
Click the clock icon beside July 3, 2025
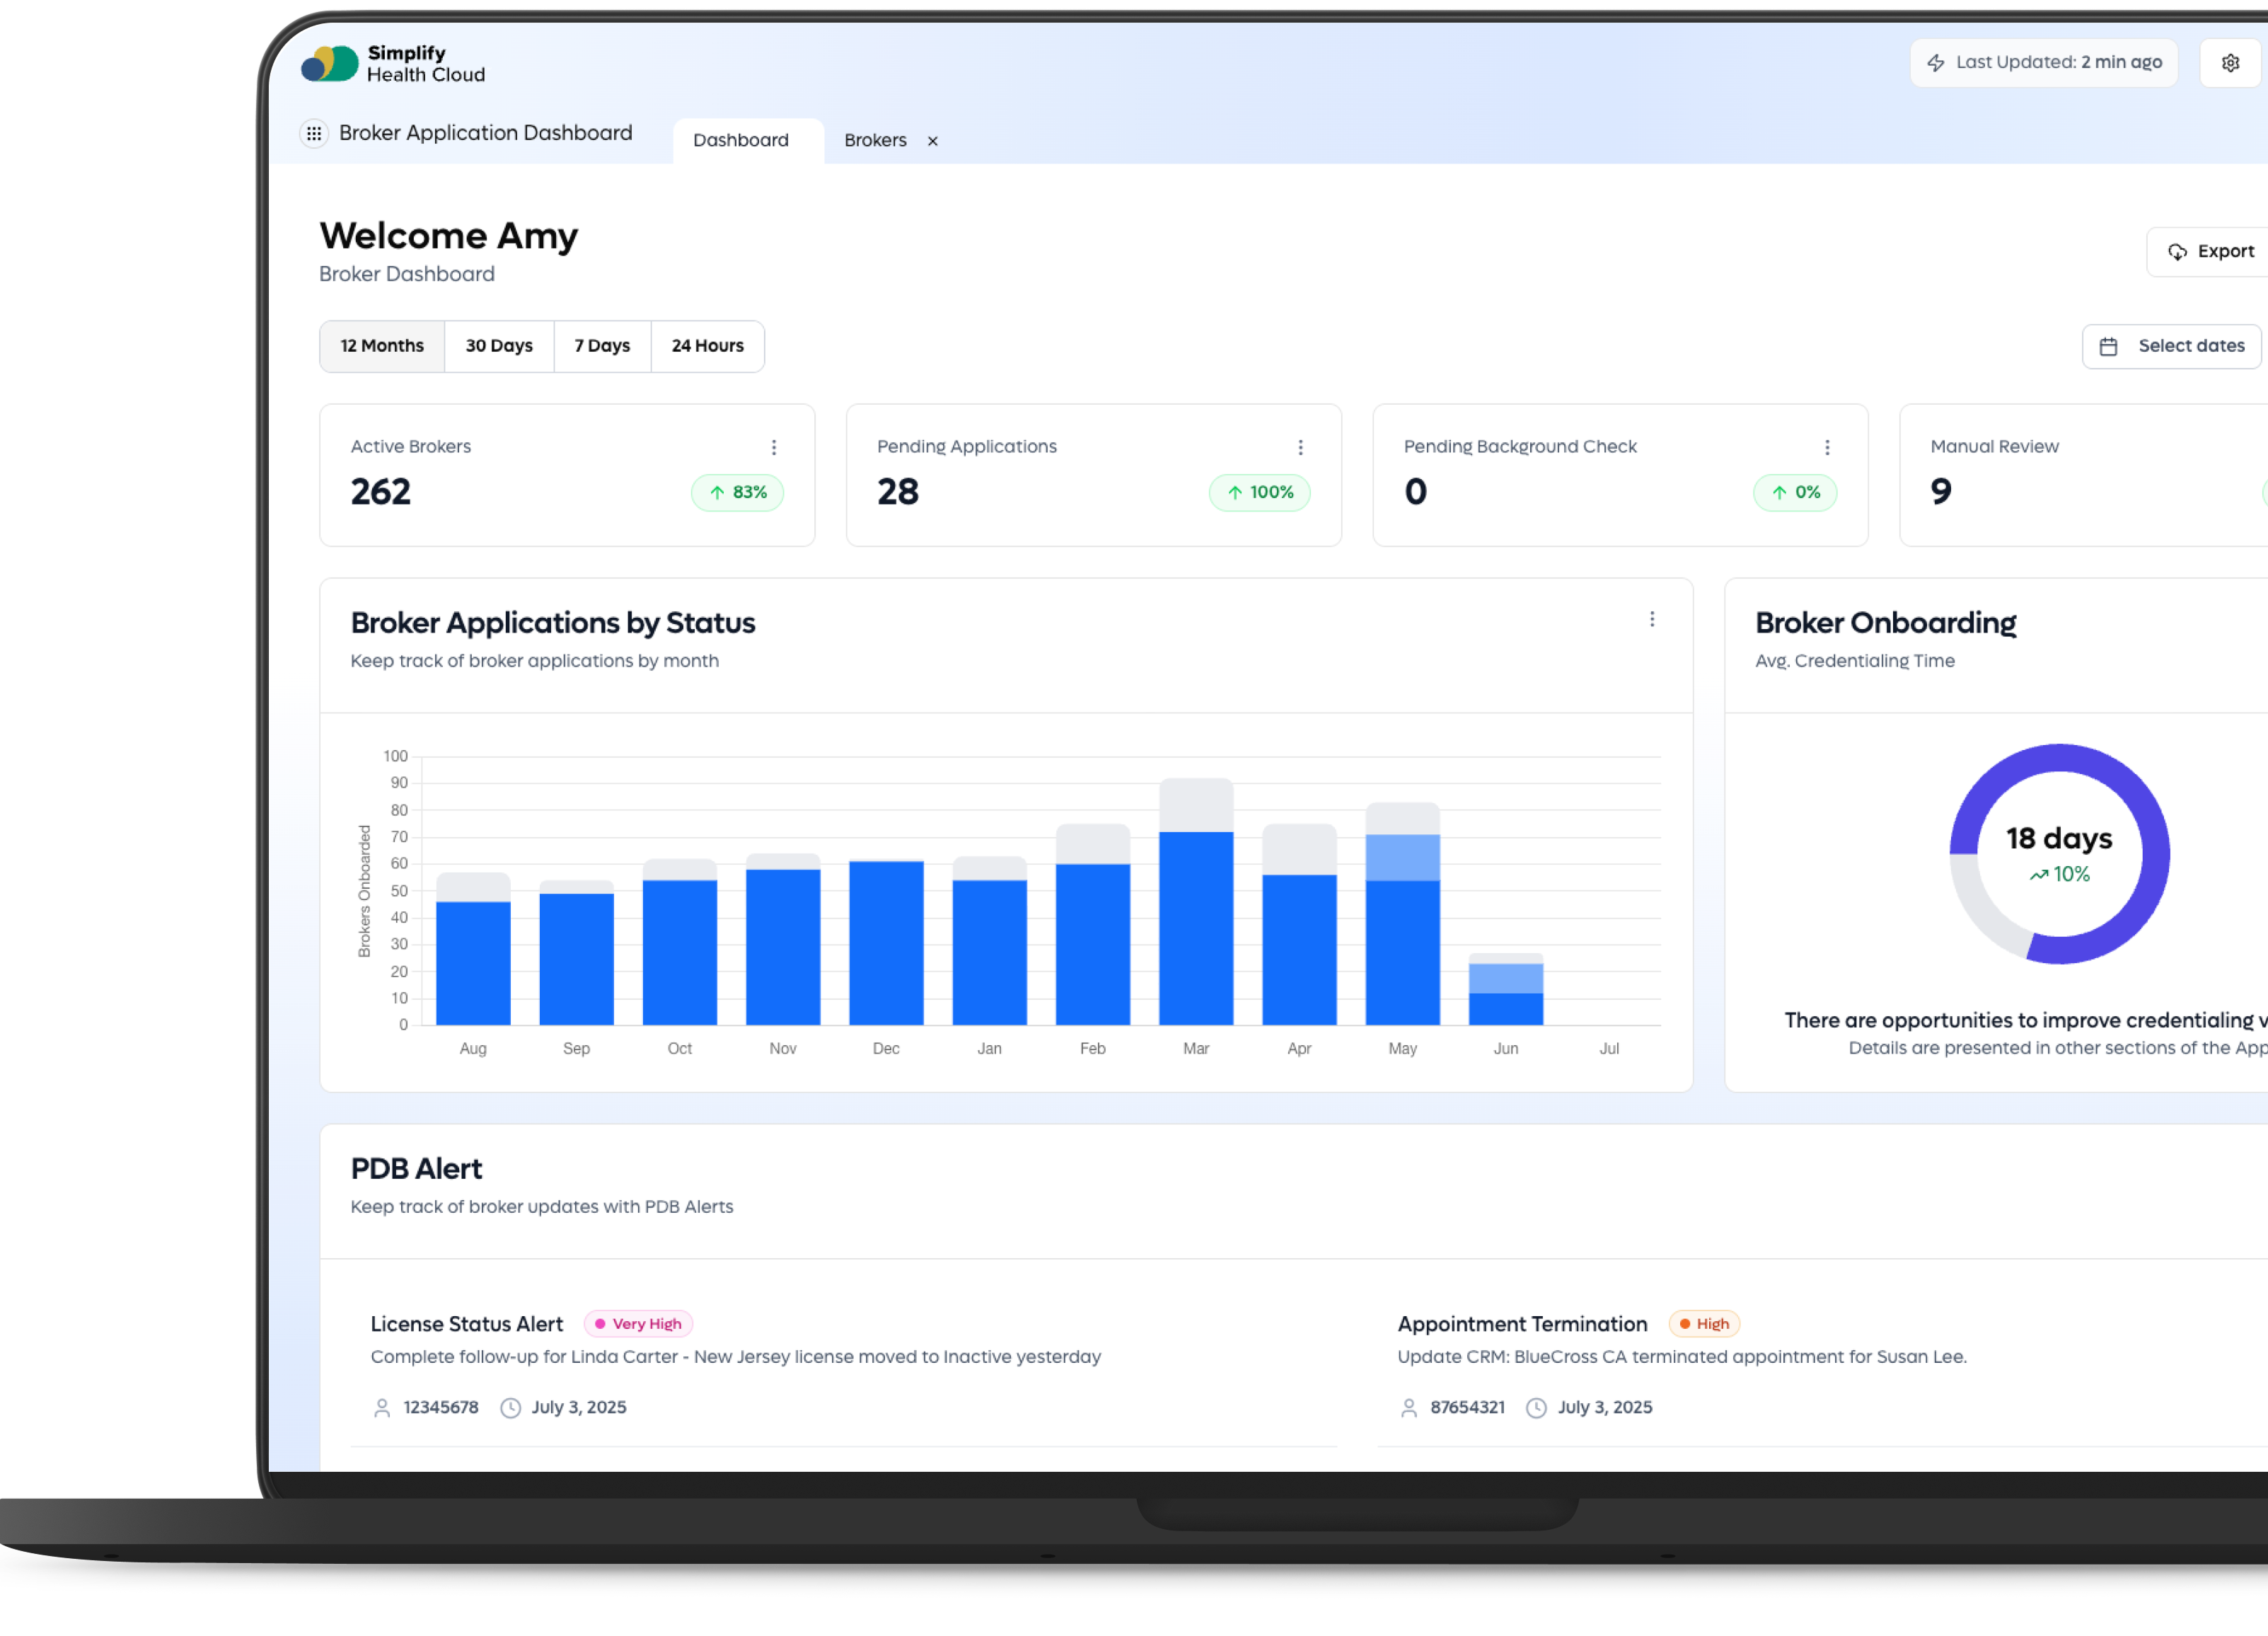click(x=511, y=1407)
